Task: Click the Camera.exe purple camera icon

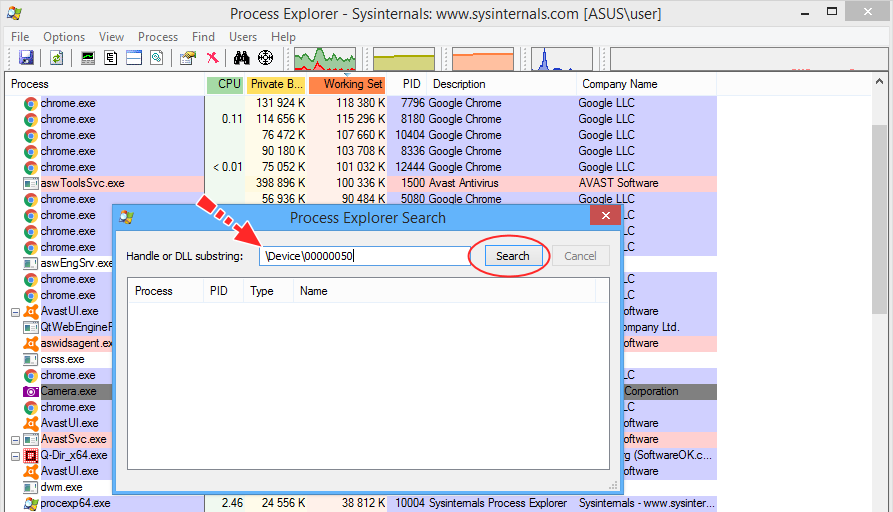Action: pos(31,392)
